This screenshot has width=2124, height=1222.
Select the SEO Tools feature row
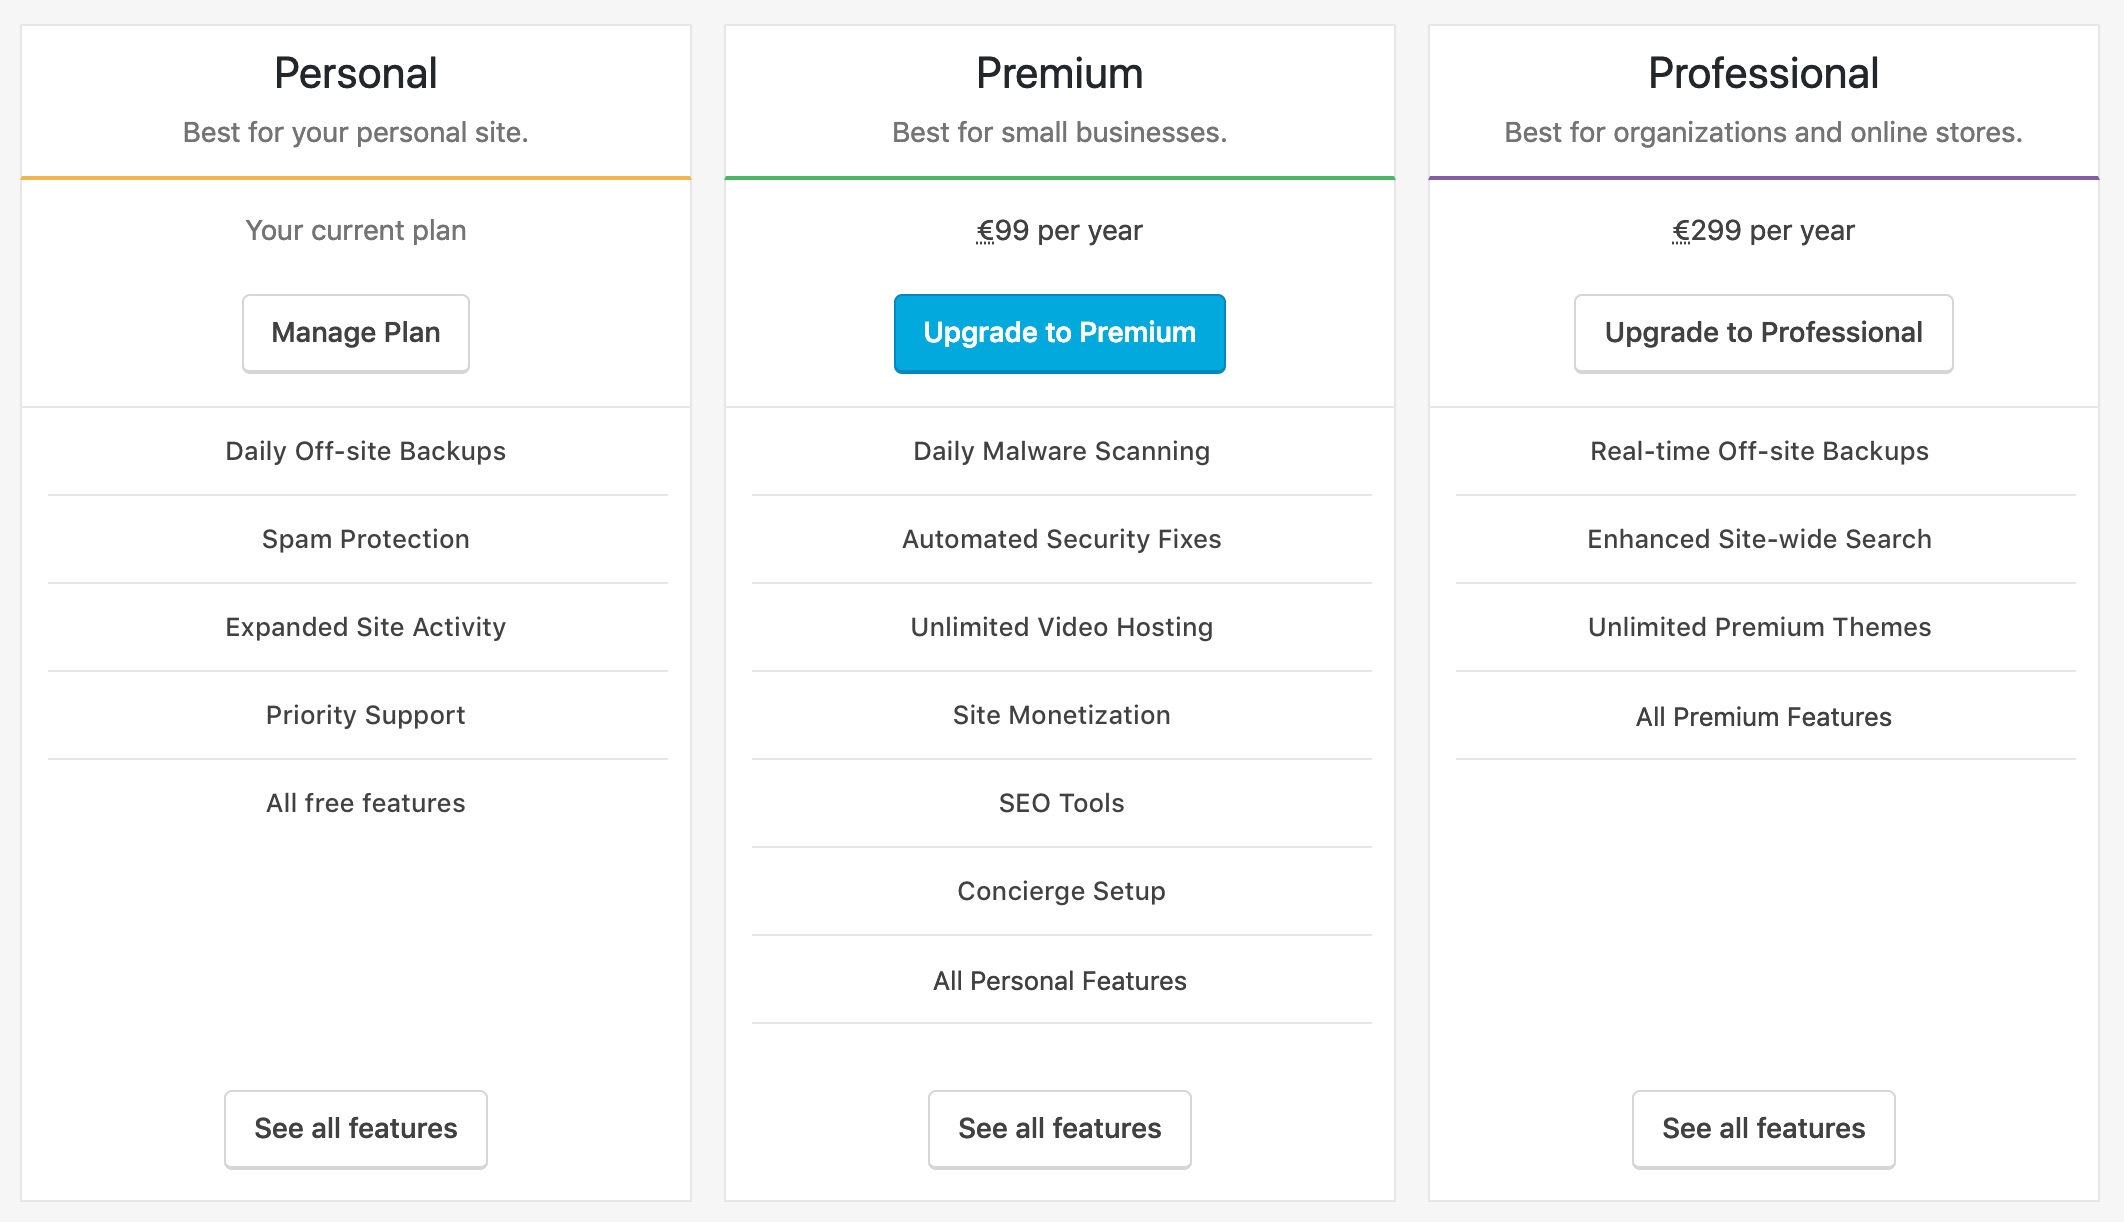[1061, 803]
